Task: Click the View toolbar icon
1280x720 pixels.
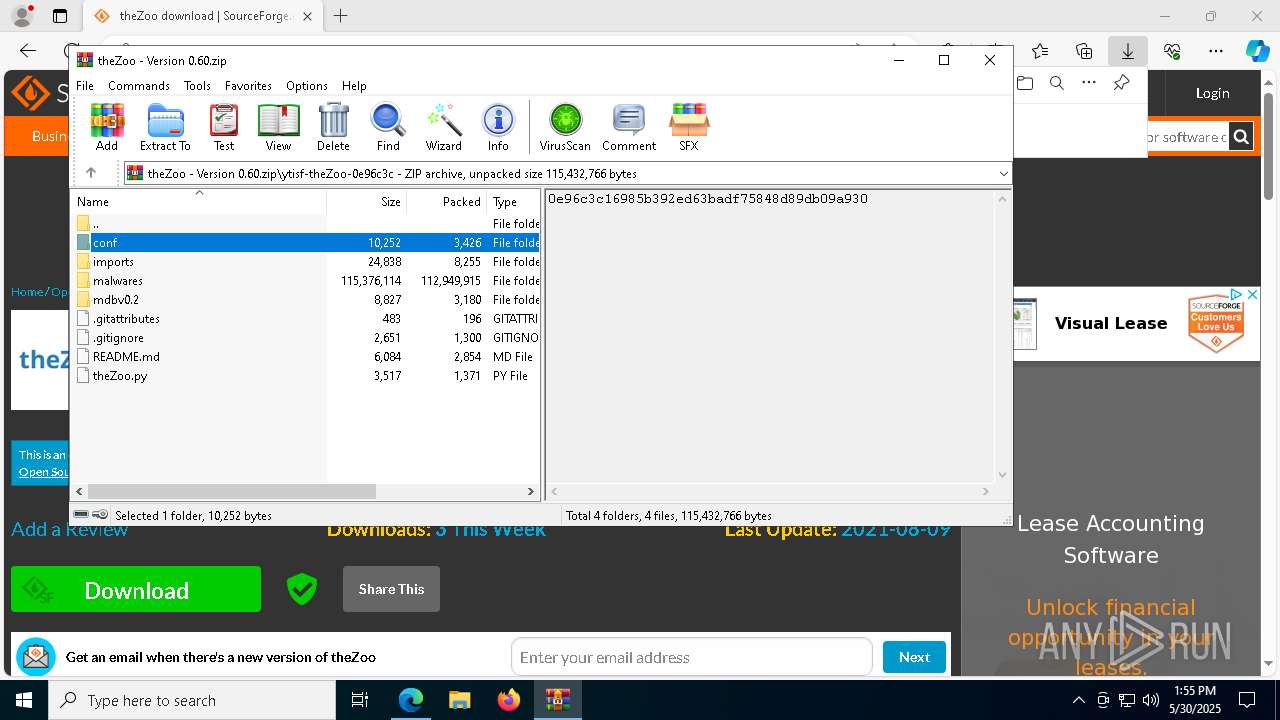Action: point(278,126)
